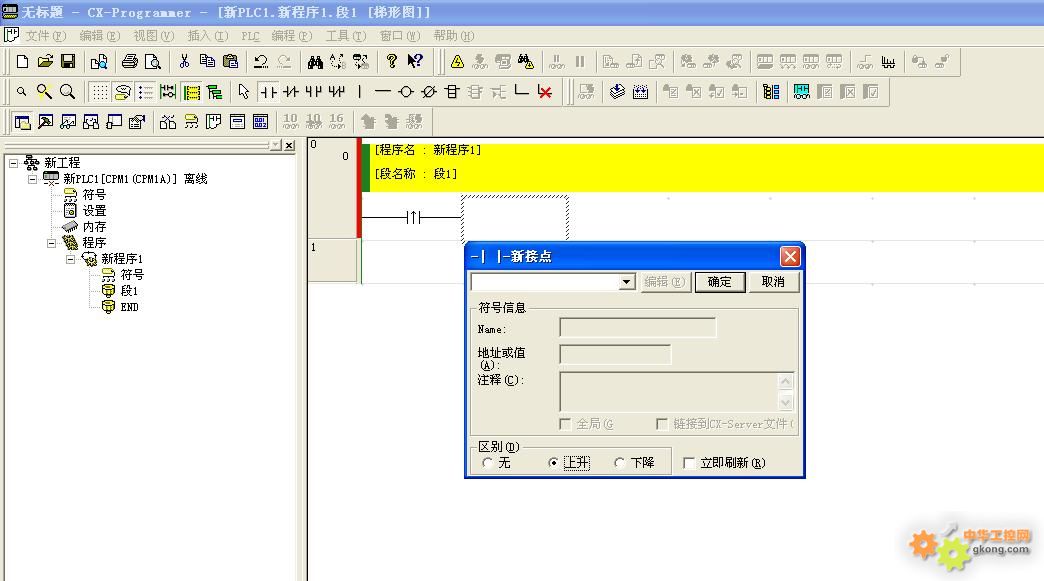Open the 视图 menu
1044x581 pixels.
tap(153, 36)
